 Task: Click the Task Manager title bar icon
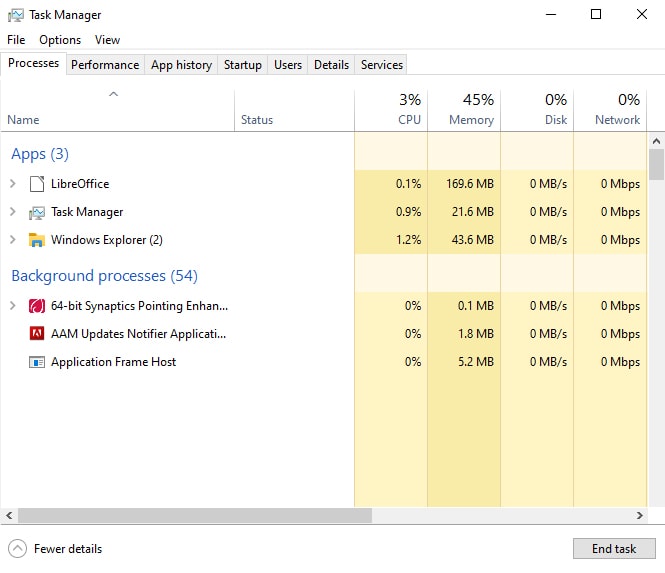tap(16, 15)
